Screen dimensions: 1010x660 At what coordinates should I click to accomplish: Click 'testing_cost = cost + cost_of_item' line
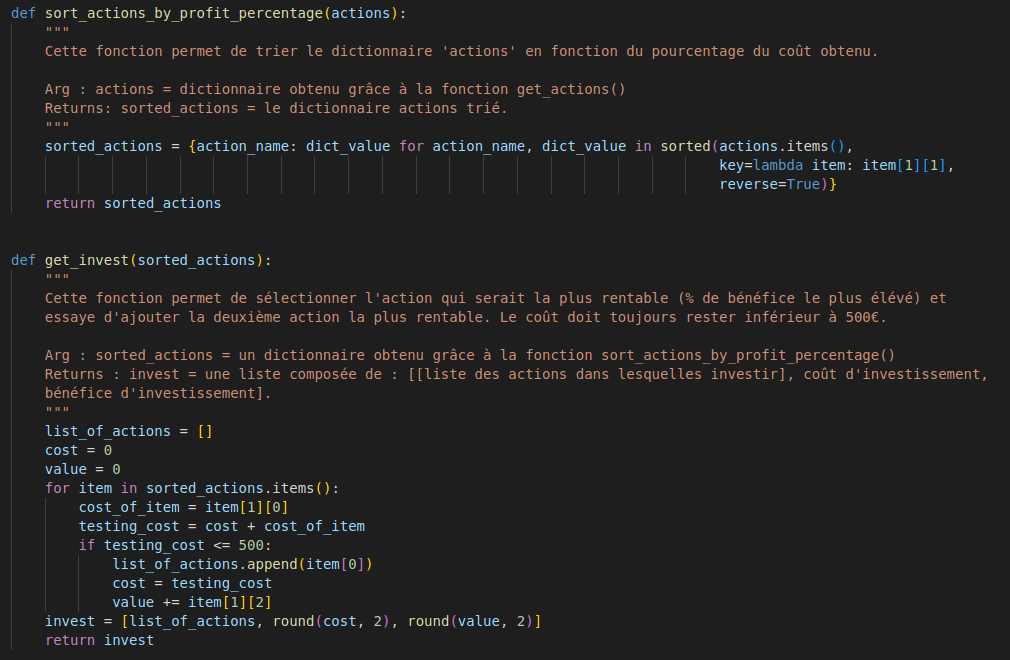point(222,526)
